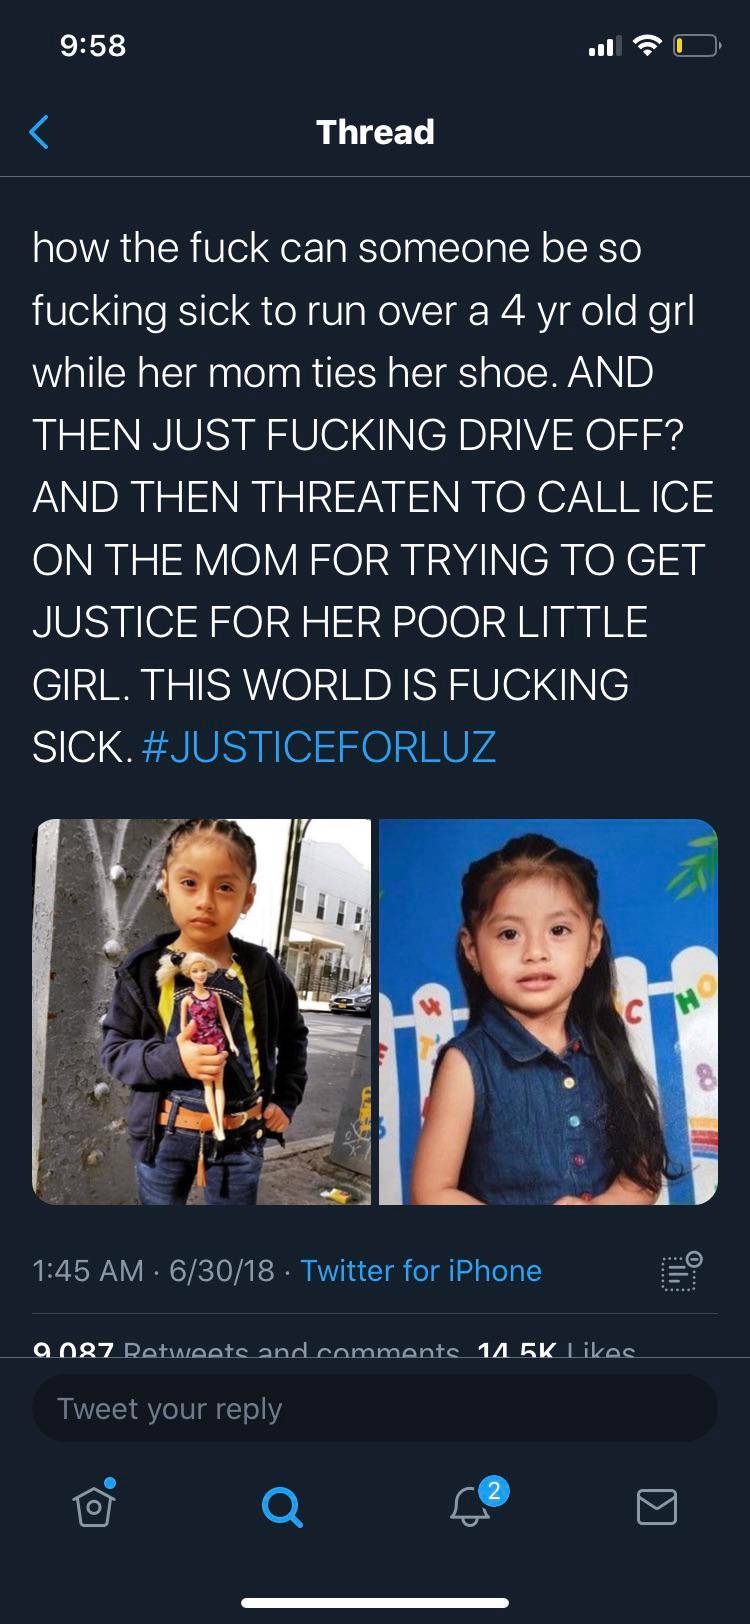Tap the back arrow in the Thread header

pos(39,132)
